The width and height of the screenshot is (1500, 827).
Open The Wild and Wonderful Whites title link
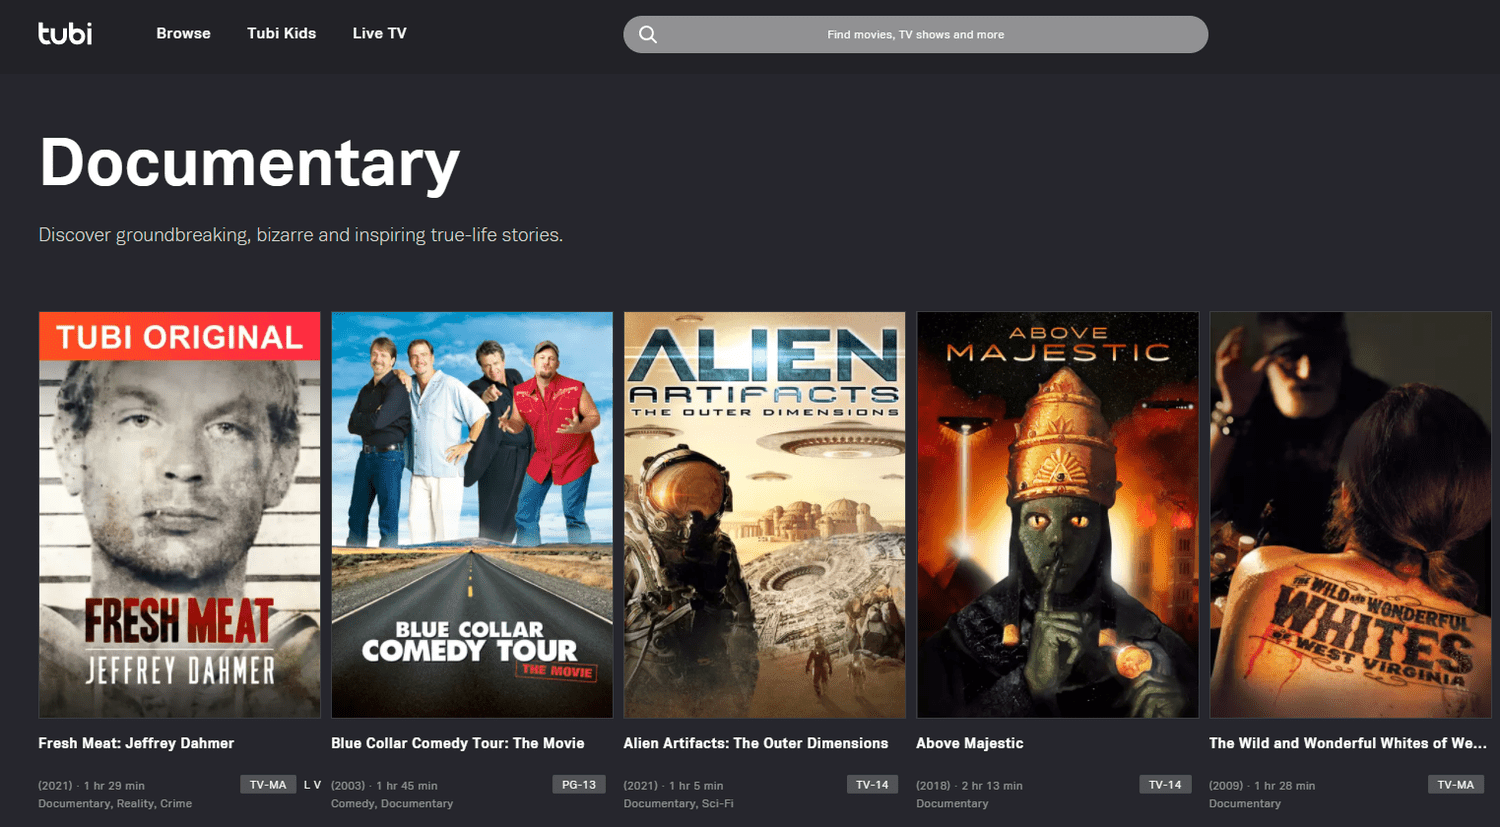coord(1347,743)
